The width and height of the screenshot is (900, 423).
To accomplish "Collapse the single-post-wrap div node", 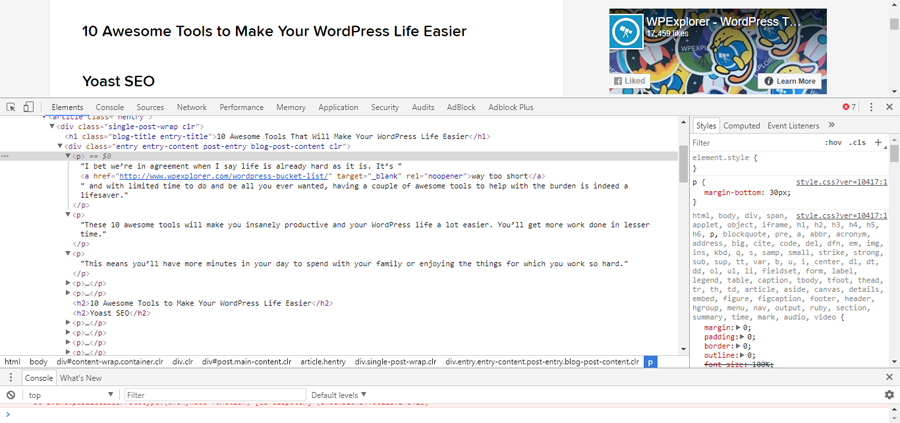I will [53, 126].
